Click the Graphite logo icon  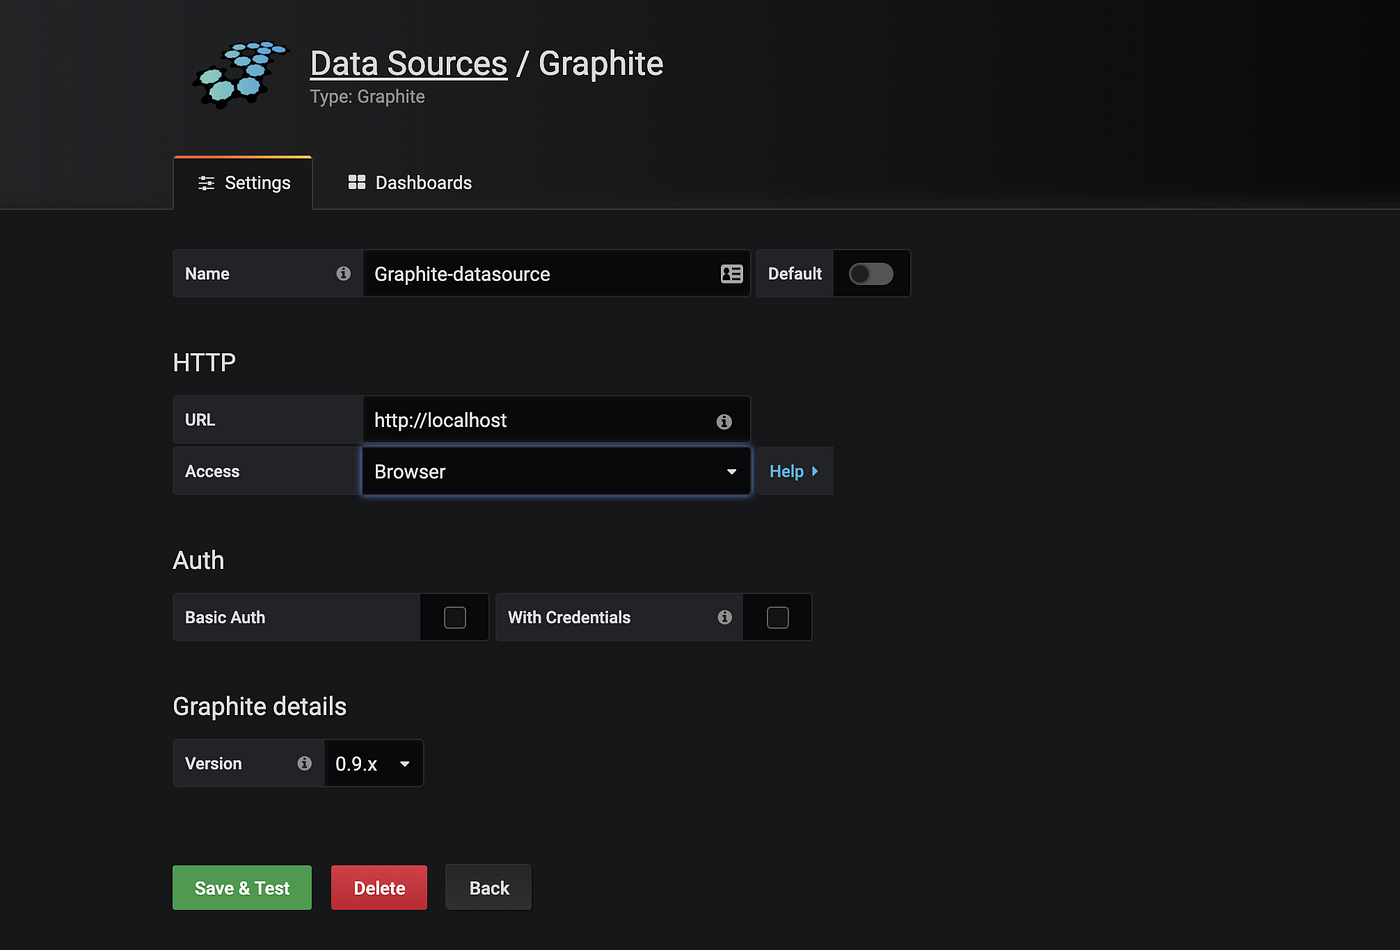tap(240, 75)
